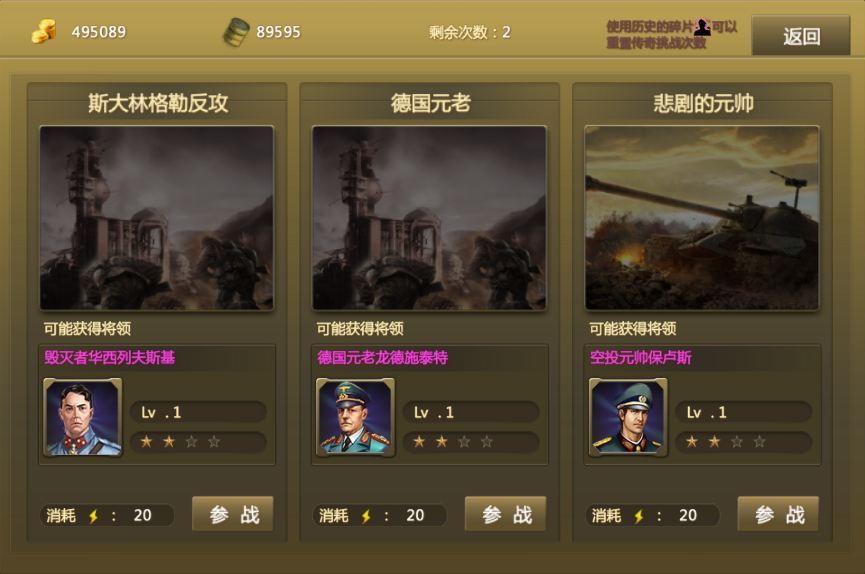Click energy lightning icon in third card
This screenshot has width=865, height=574.
tap(639, 516)
